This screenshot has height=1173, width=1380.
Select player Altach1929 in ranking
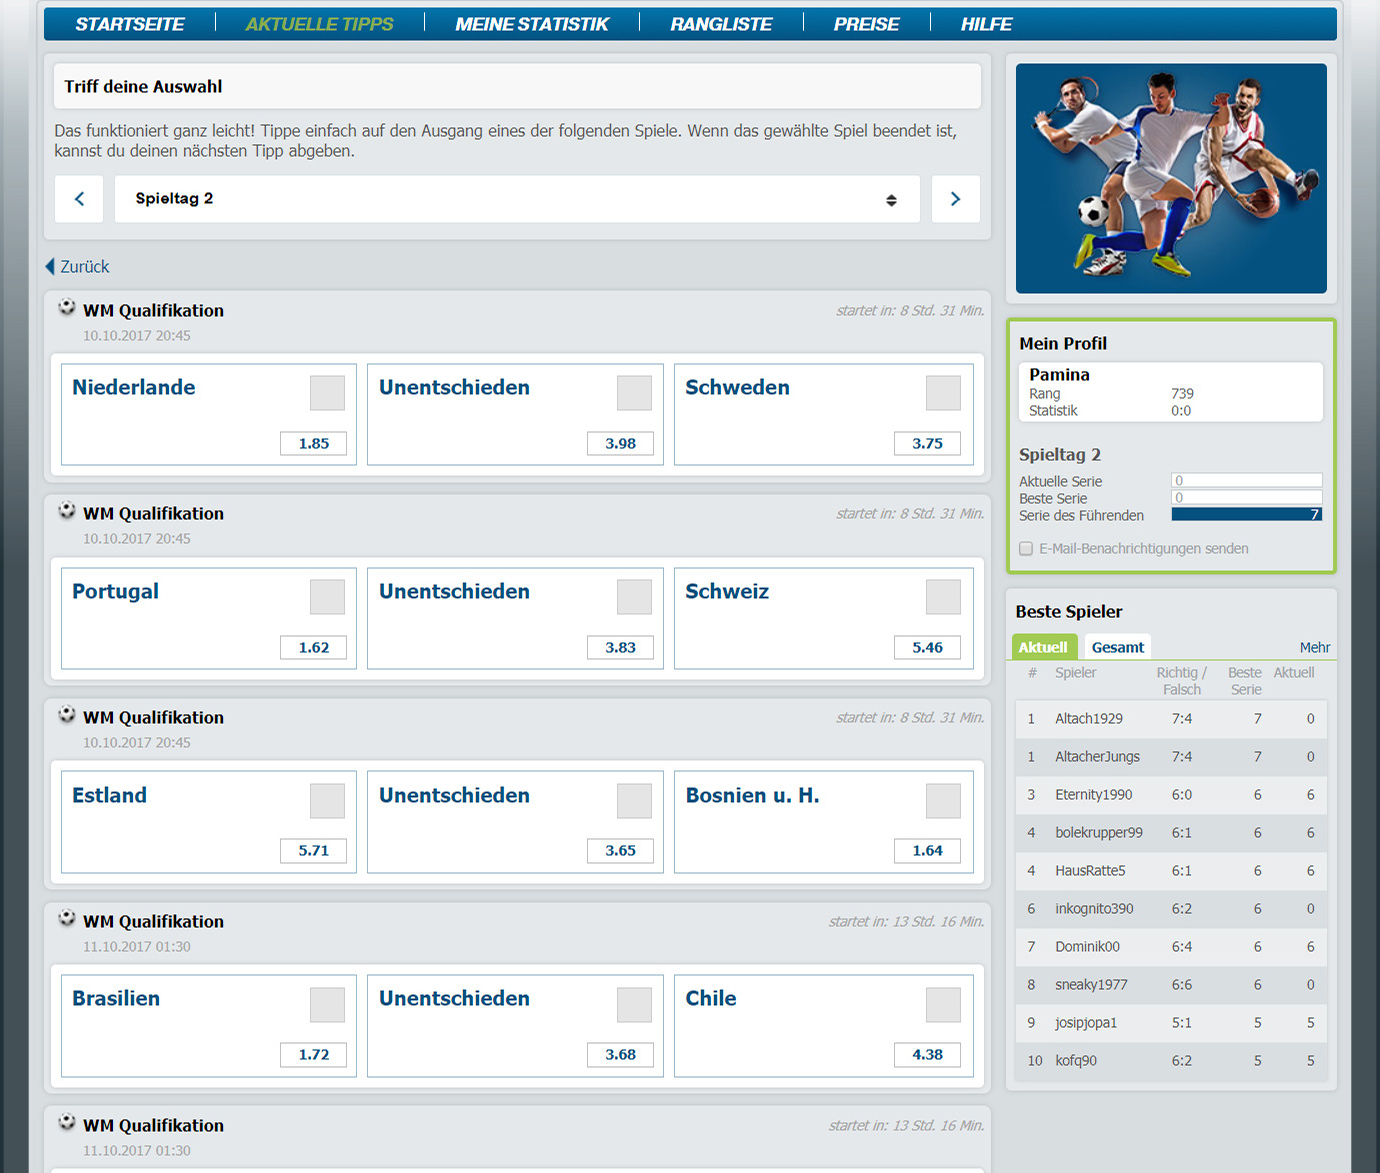pos(1089,719)
